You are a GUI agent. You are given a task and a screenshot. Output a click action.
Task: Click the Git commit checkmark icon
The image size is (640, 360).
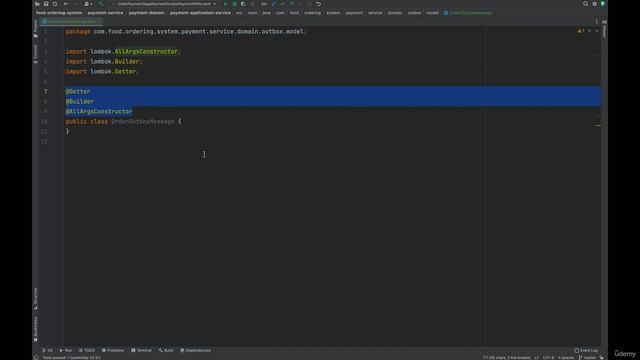[x=283, y=4]
